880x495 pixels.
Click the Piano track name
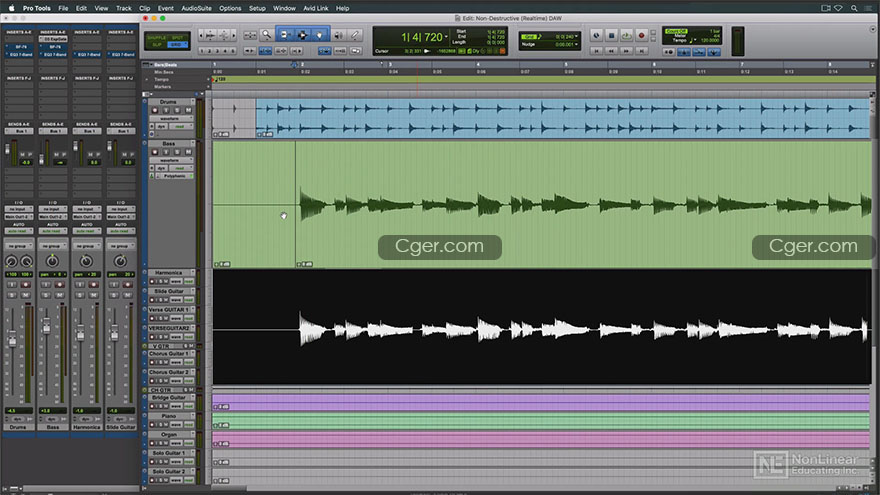point(169,416)
